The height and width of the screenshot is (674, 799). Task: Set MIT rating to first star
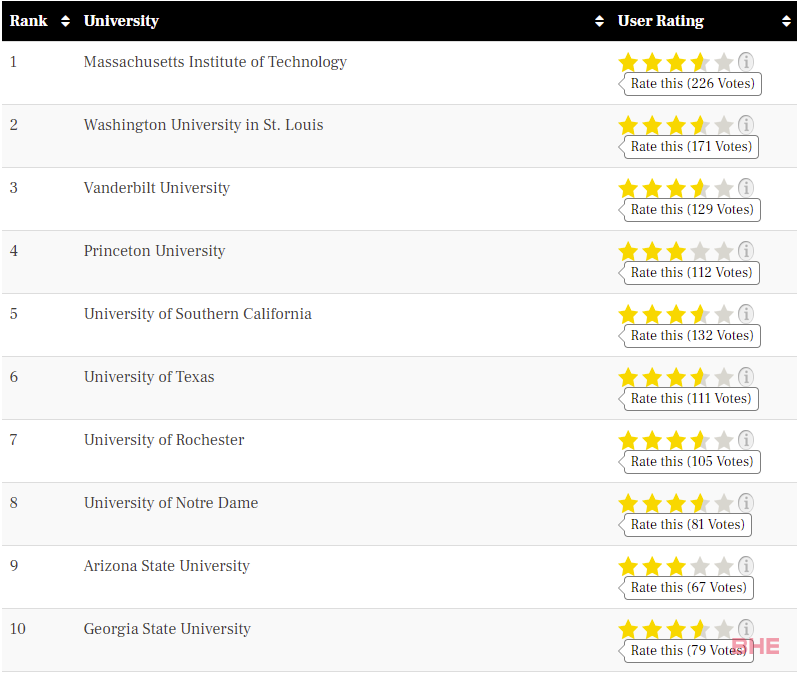click(x=628, y=62)
